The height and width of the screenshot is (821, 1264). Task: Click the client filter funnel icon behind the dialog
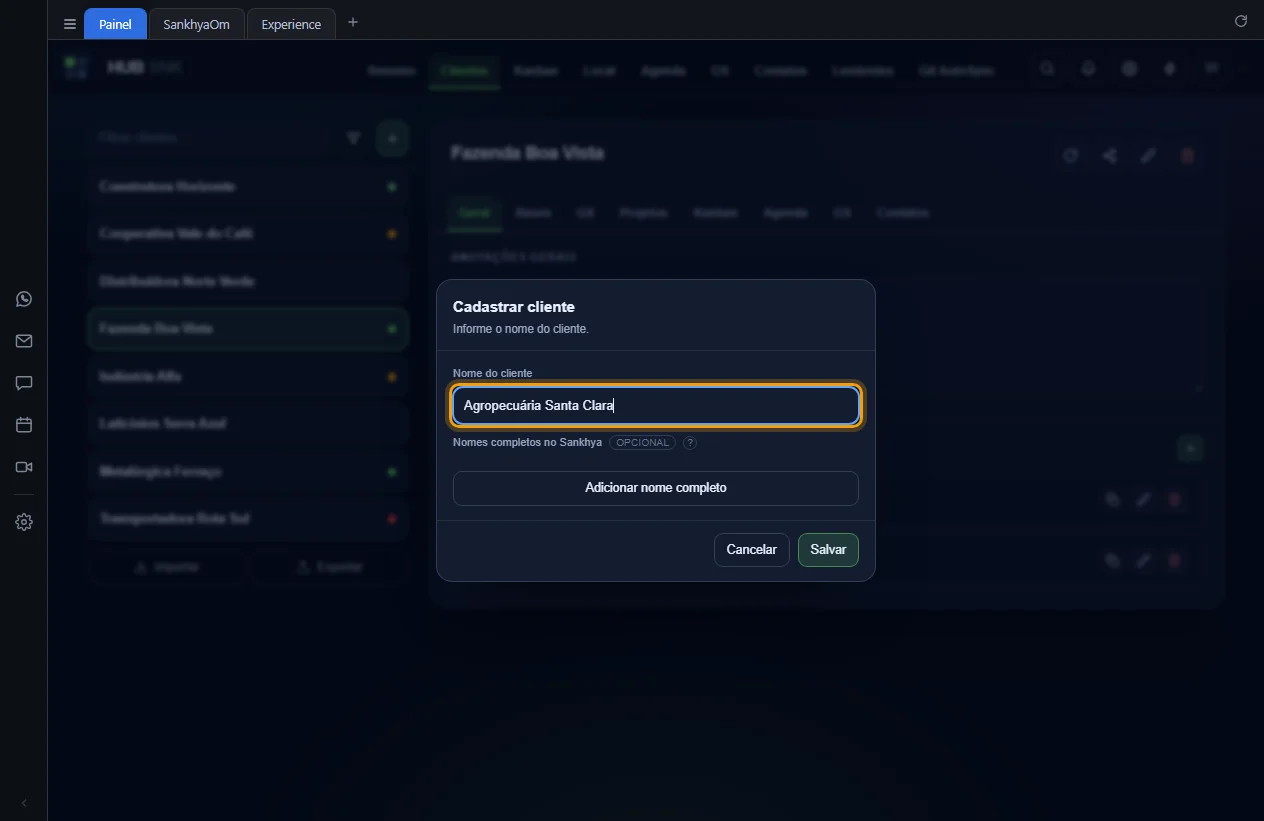point(353,138)
